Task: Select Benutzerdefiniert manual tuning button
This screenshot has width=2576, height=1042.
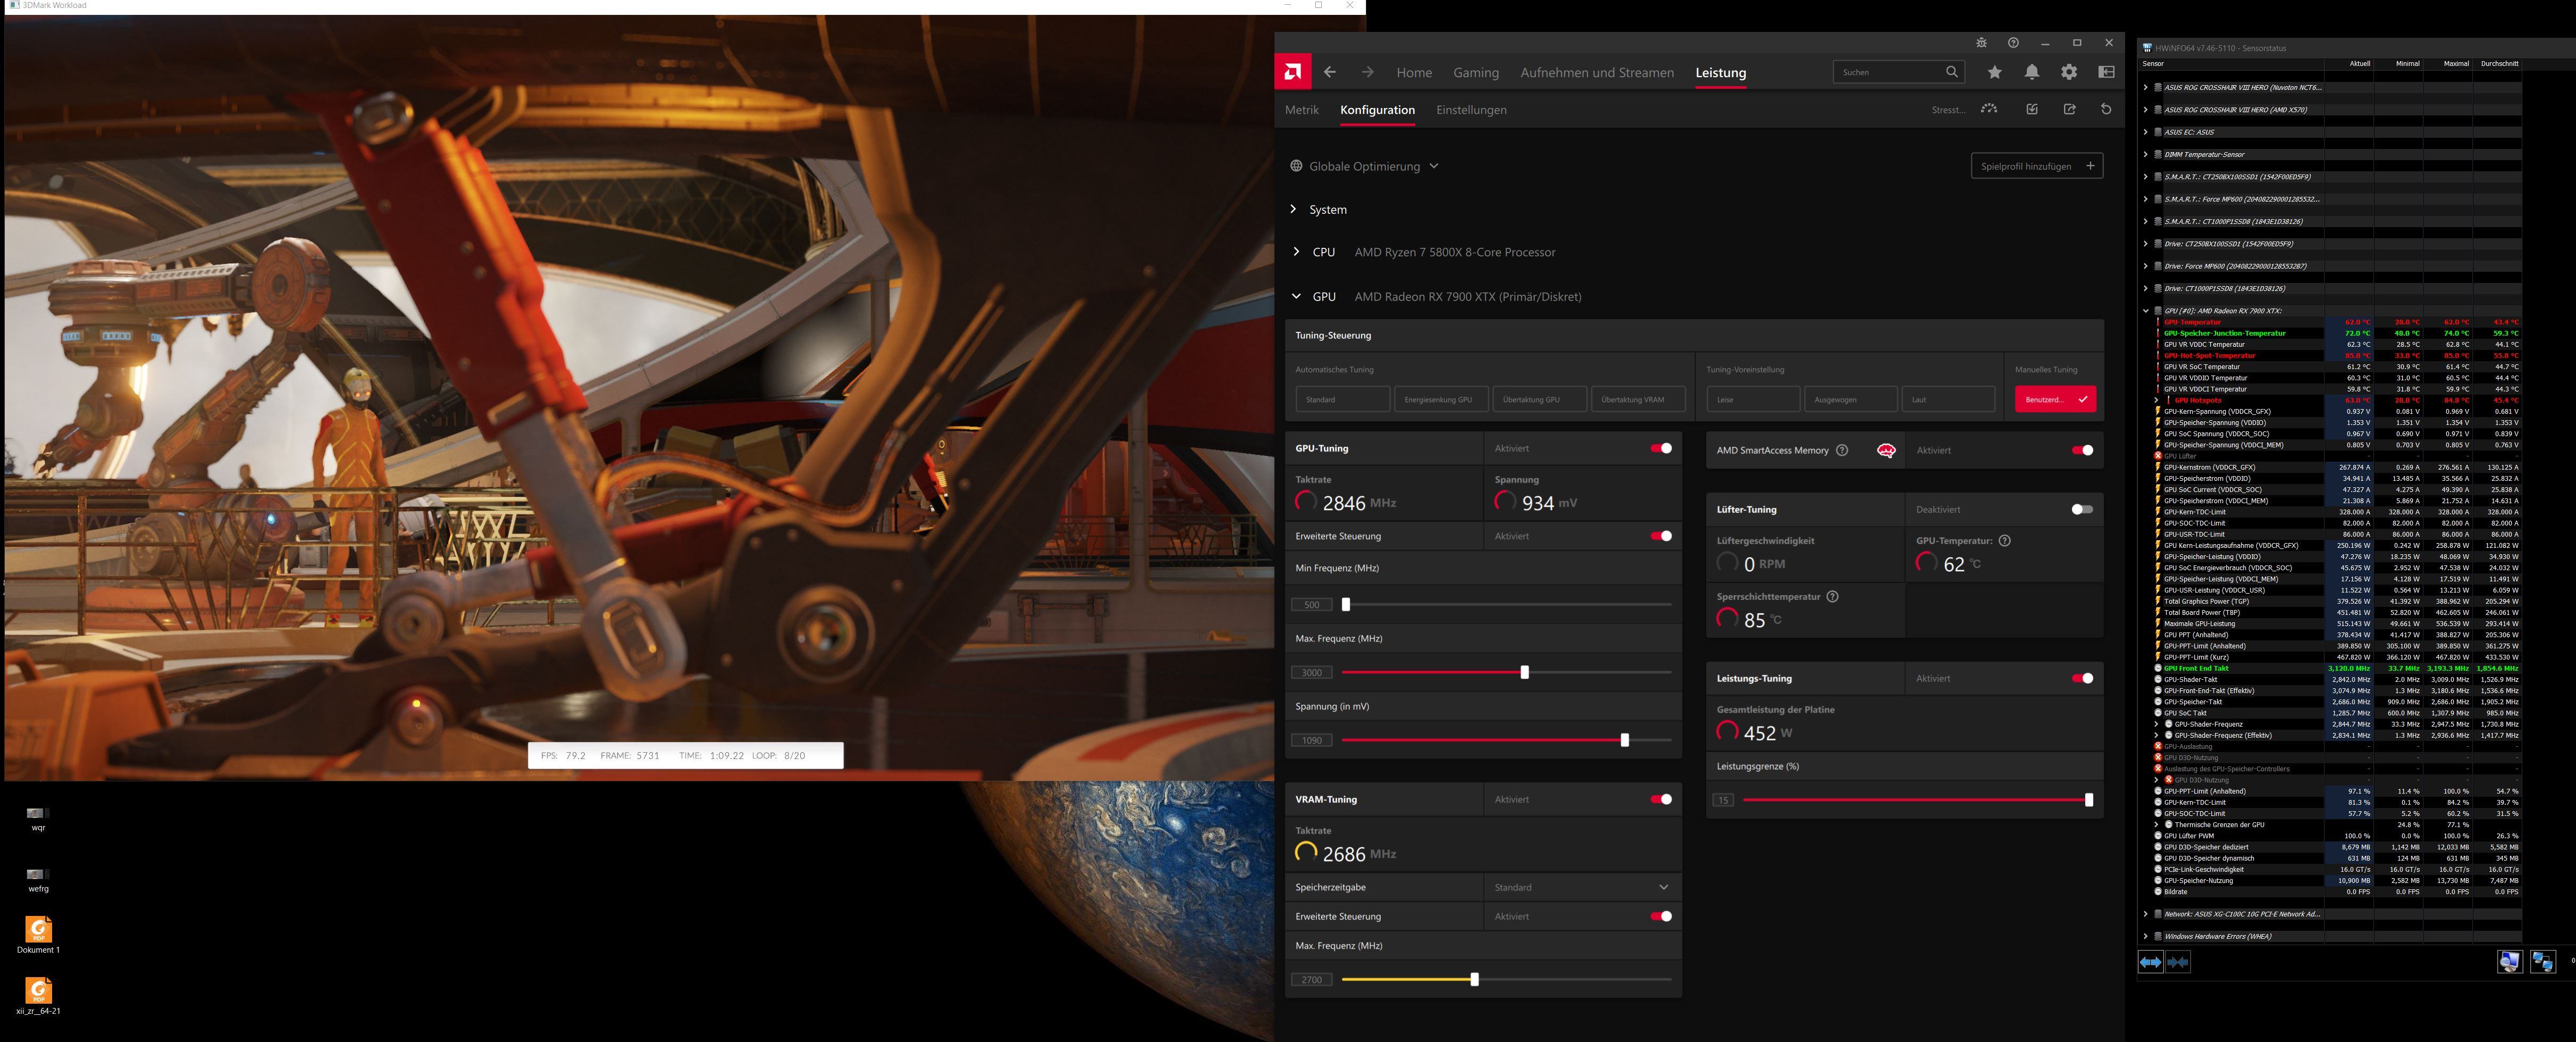Action: (x=2055, y=399)
